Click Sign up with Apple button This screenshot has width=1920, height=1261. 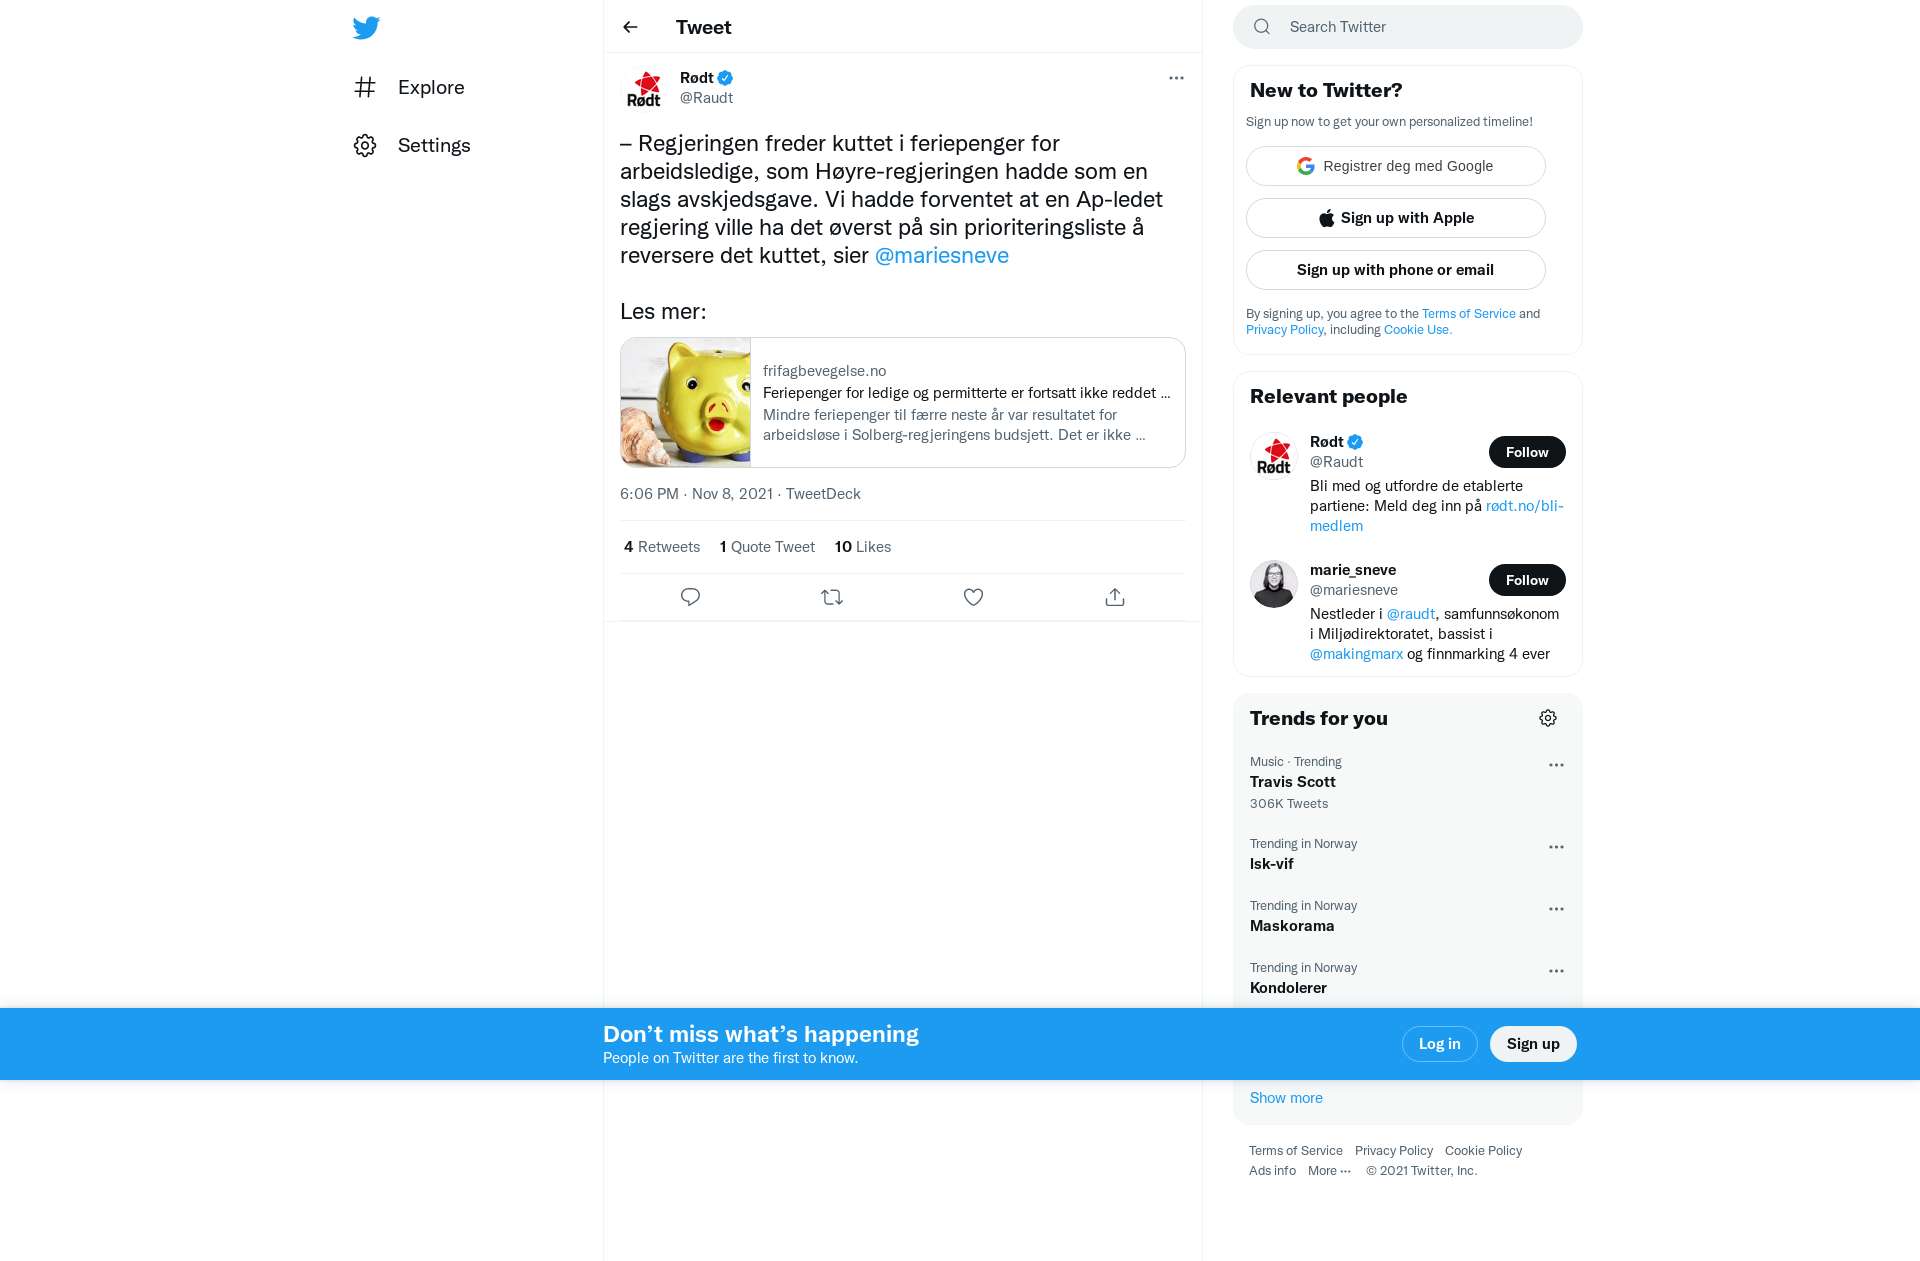point(1396,218)
